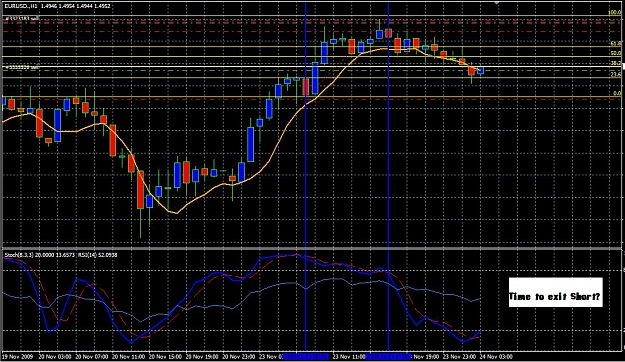The image size is (625, 362).
Task: Select the second highlighted blue time-axis marker
Action: pos(388,356)
